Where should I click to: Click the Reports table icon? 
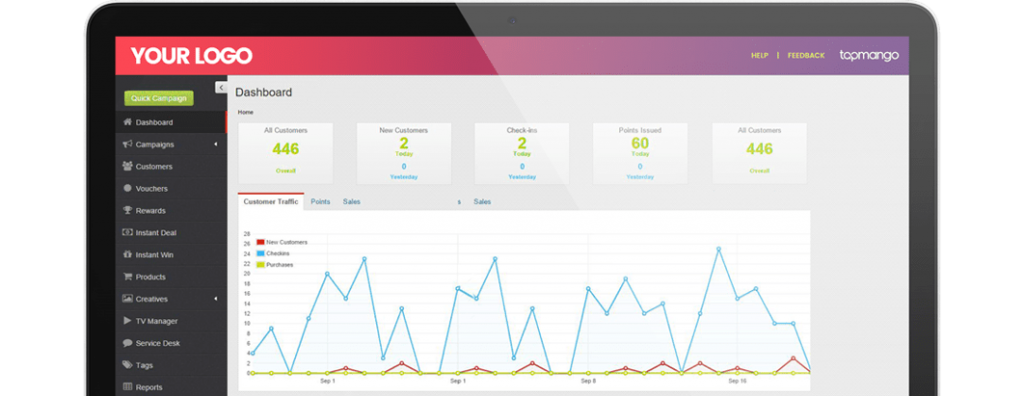tap(127, 387)
